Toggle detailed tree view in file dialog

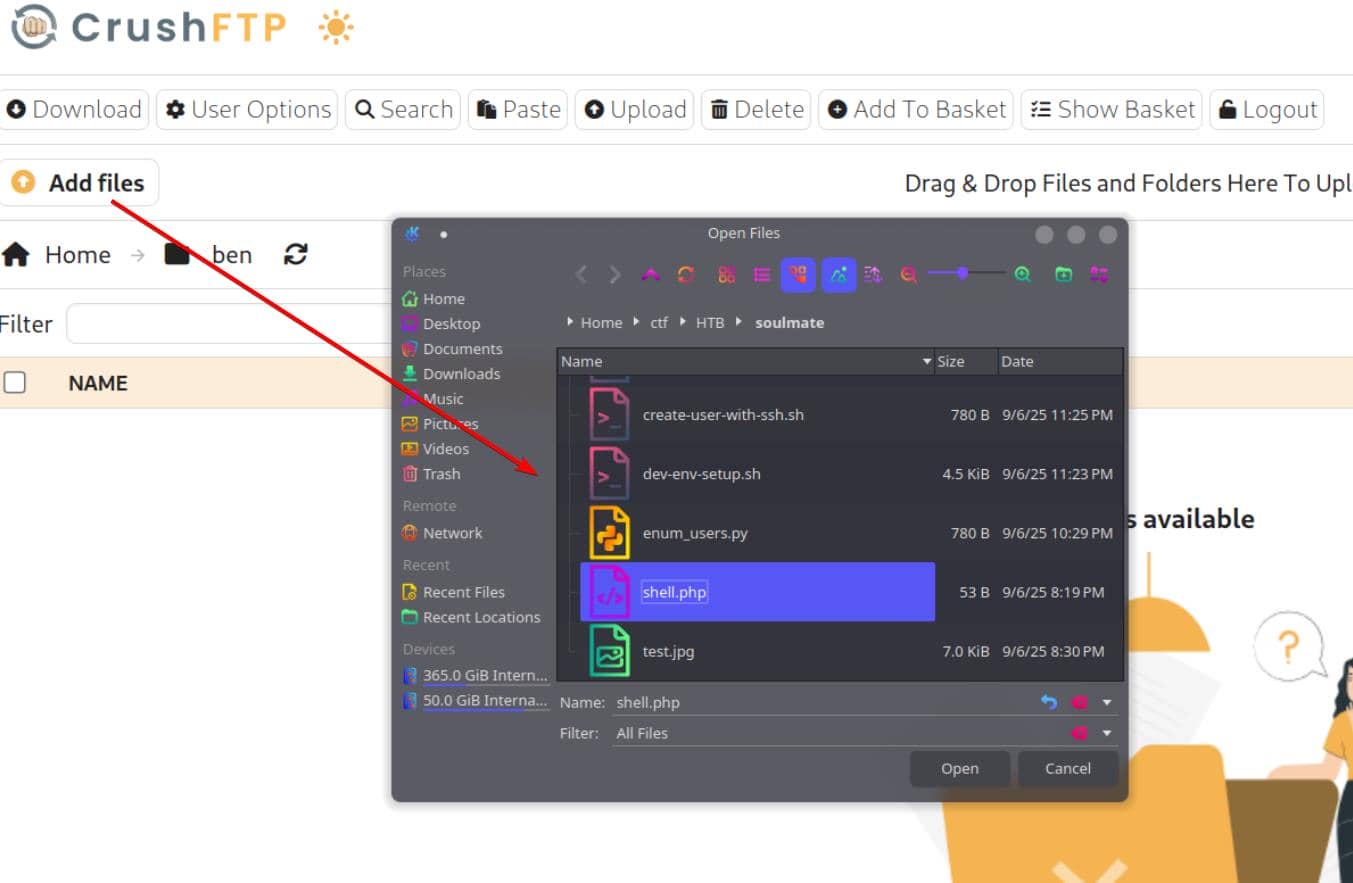tap(798, 274)
